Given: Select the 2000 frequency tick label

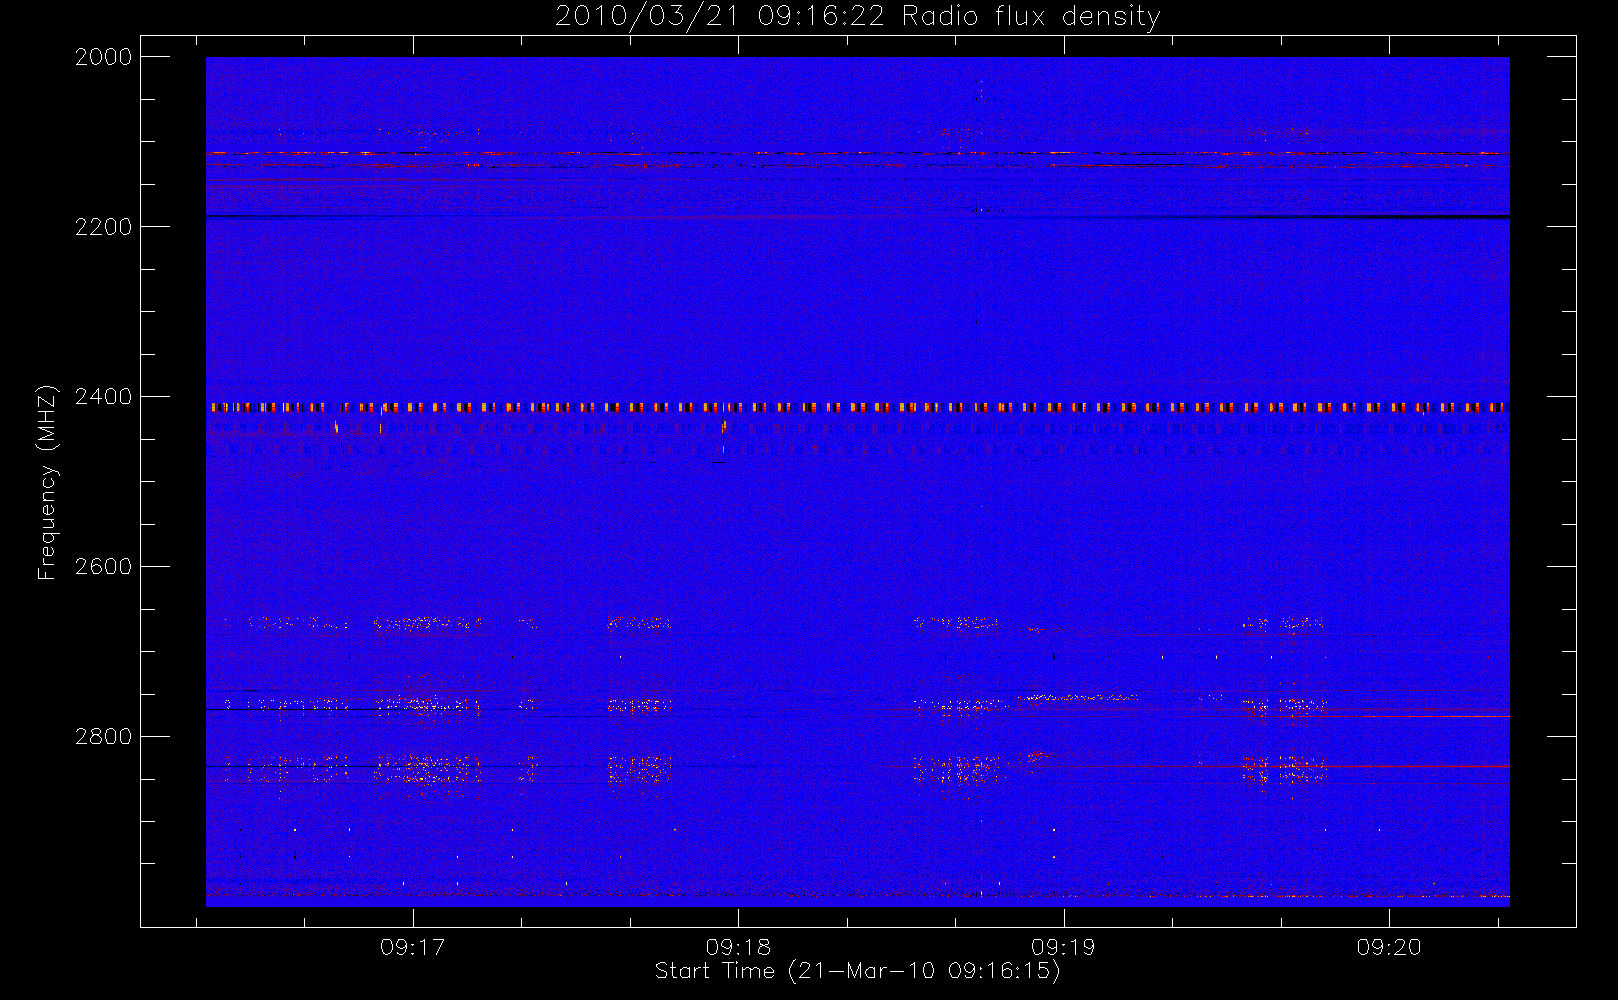Looking at the screenshot, I should [104, 57].
